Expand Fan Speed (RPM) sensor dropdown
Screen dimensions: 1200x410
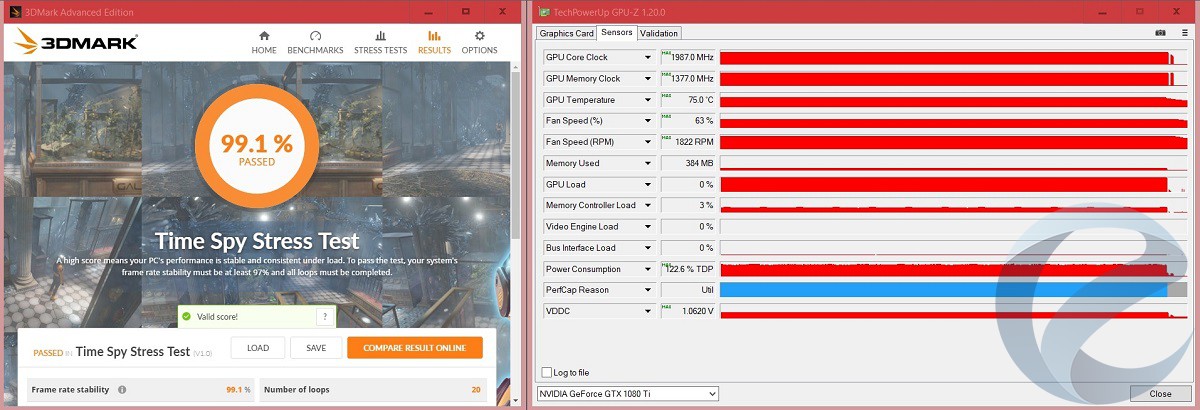click(x=648, y=142)
